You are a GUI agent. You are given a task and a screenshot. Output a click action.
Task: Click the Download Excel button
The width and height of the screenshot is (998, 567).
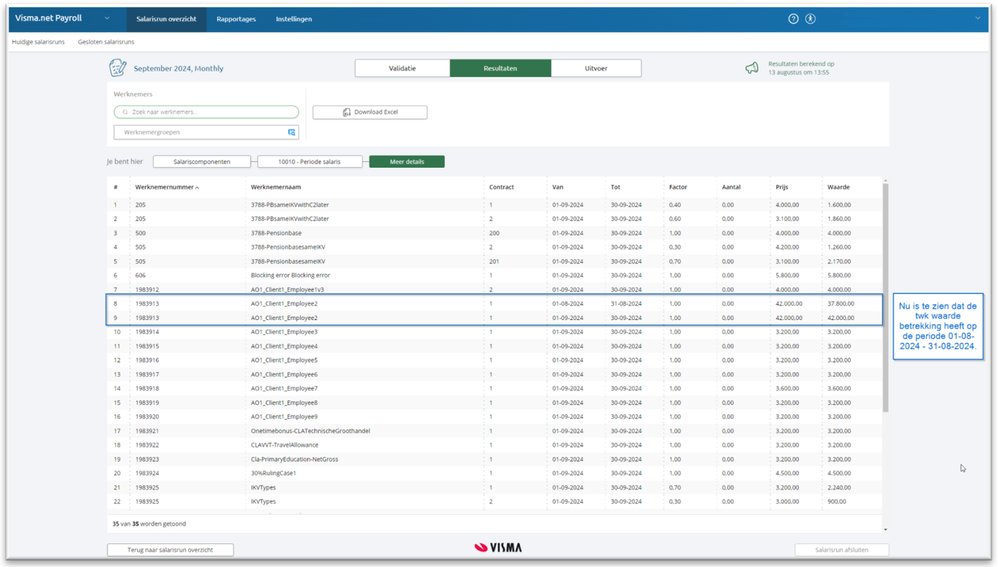click(x=370, y=112)
